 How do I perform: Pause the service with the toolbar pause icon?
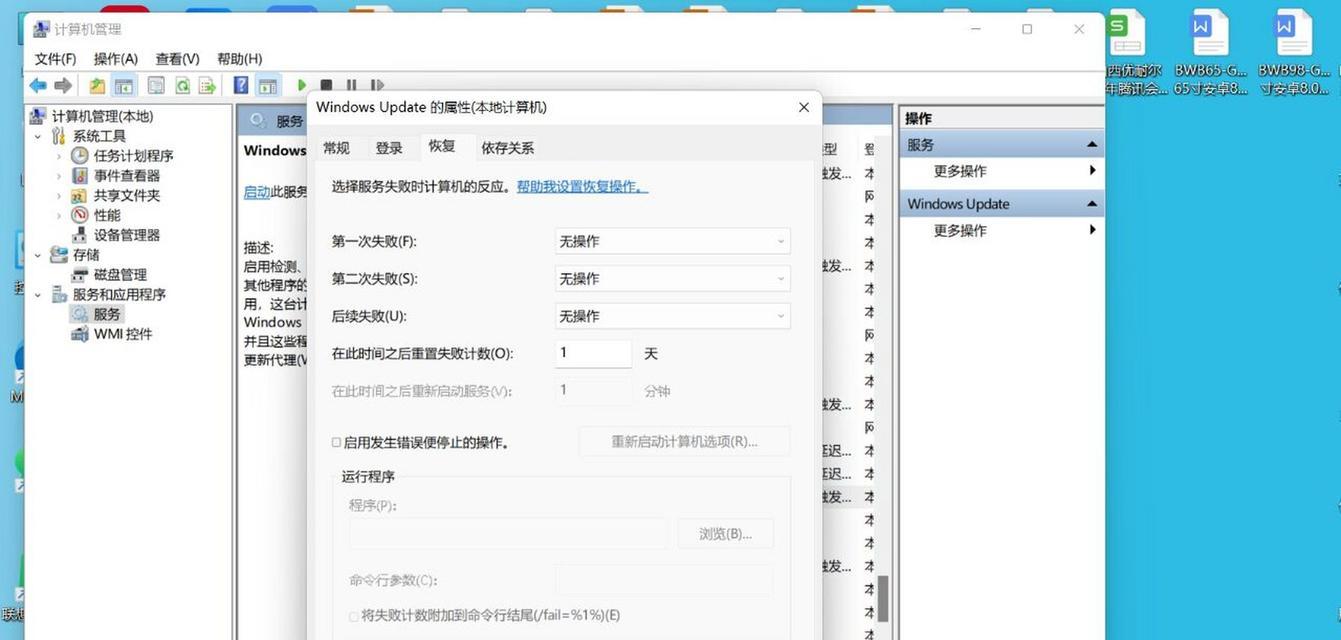click(x=351, y=86)
